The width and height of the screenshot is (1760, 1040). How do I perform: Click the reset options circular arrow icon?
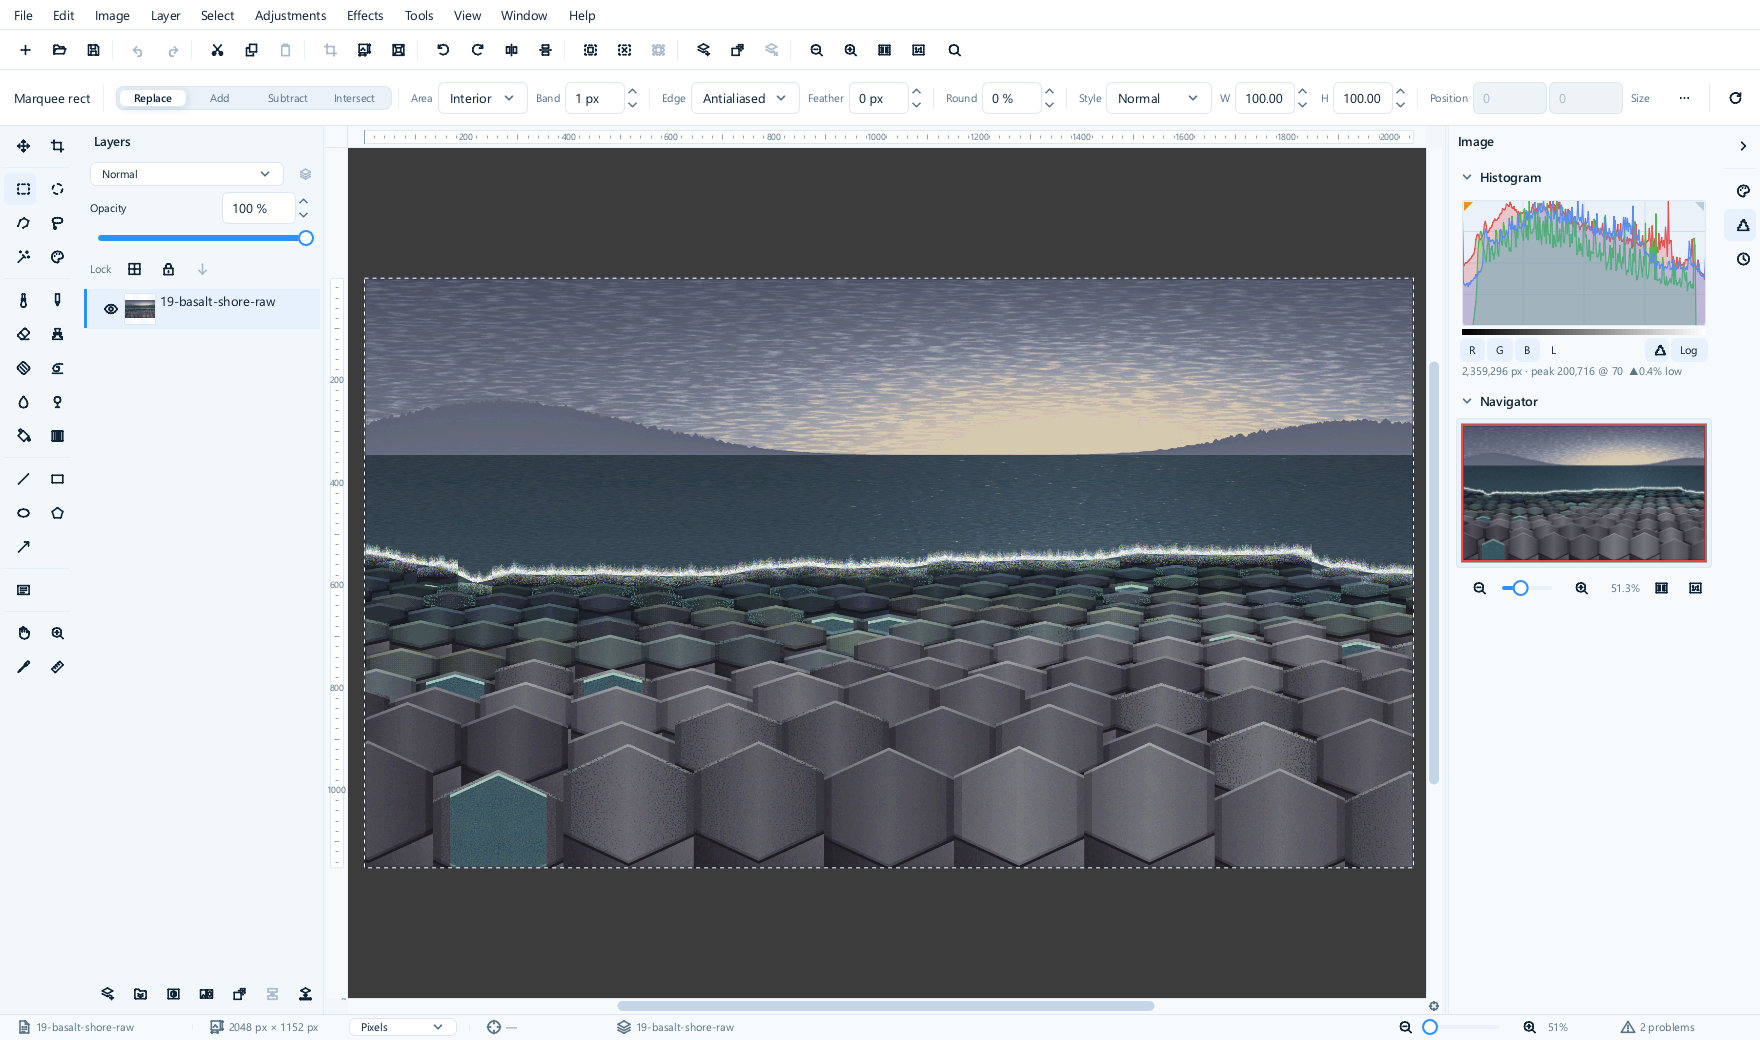[x=1735, y=98]
